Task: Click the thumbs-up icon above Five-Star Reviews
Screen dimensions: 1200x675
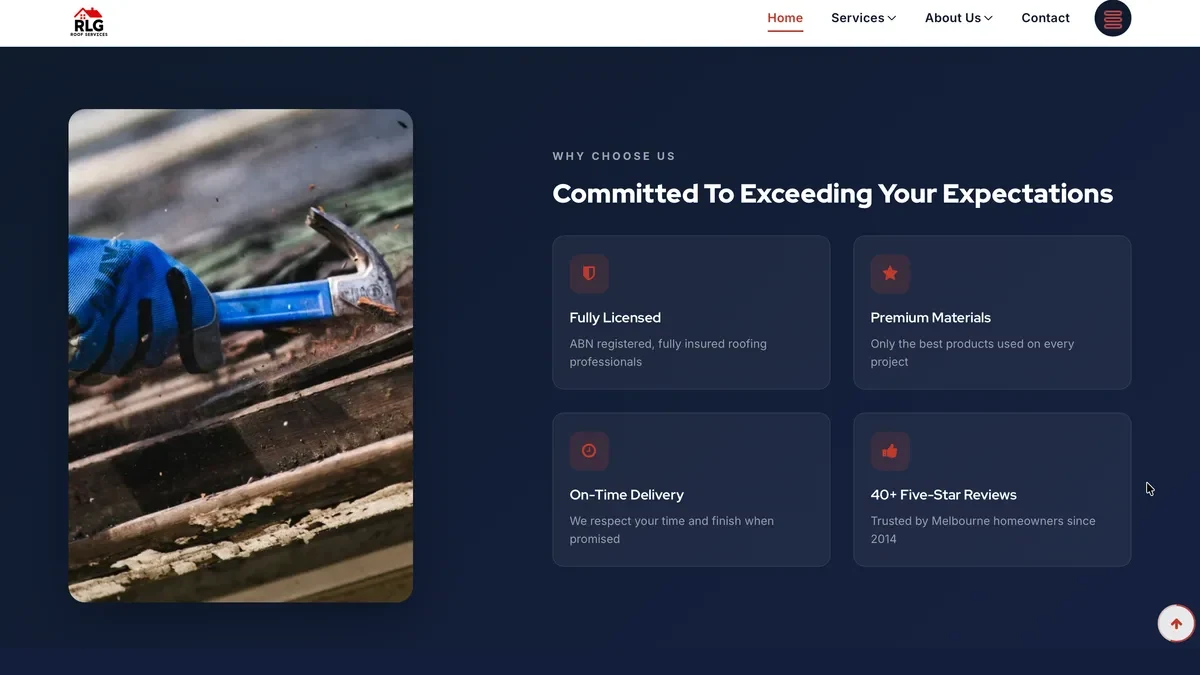Action: click(890, 451)
